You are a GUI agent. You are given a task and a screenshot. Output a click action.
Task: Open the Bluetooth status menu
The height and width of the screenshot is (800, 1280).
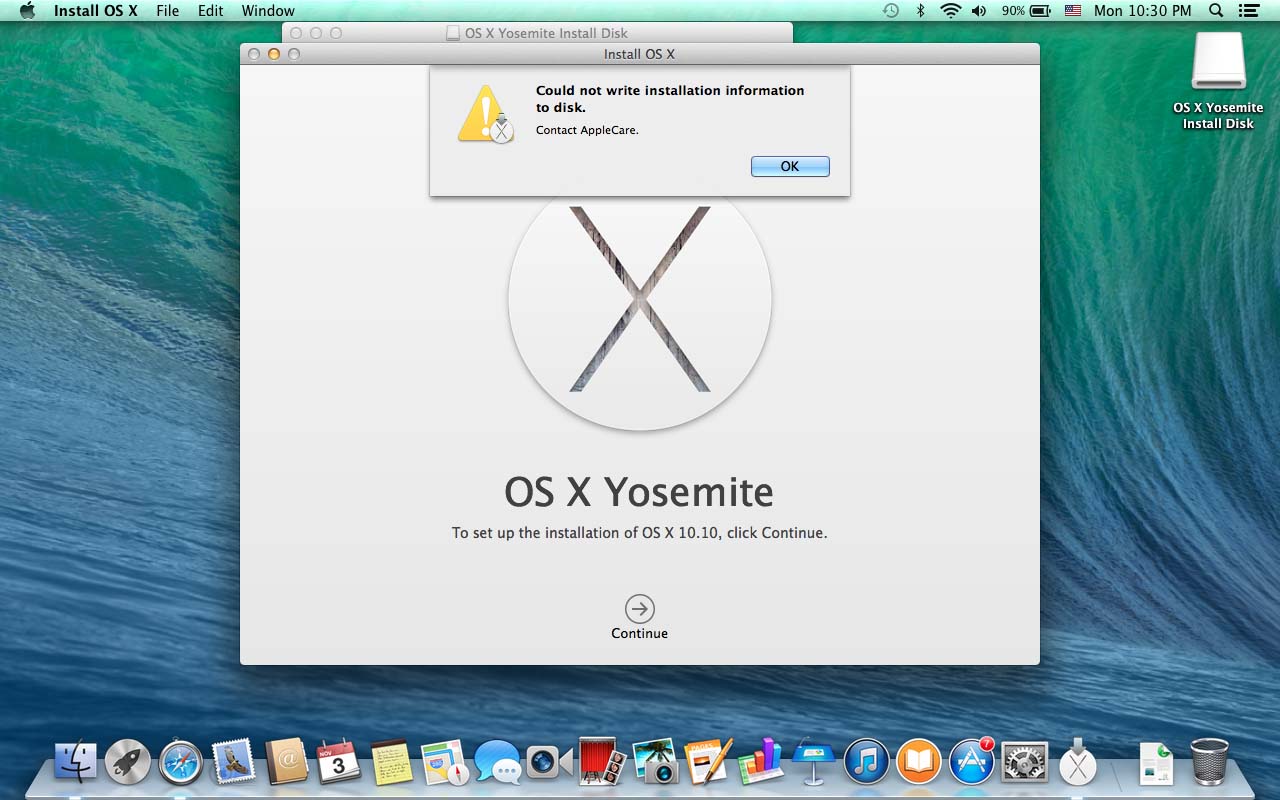point(921,11)
